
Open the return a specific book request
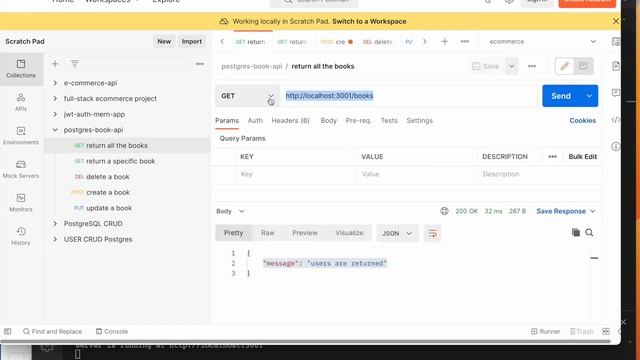click(120, 161)
